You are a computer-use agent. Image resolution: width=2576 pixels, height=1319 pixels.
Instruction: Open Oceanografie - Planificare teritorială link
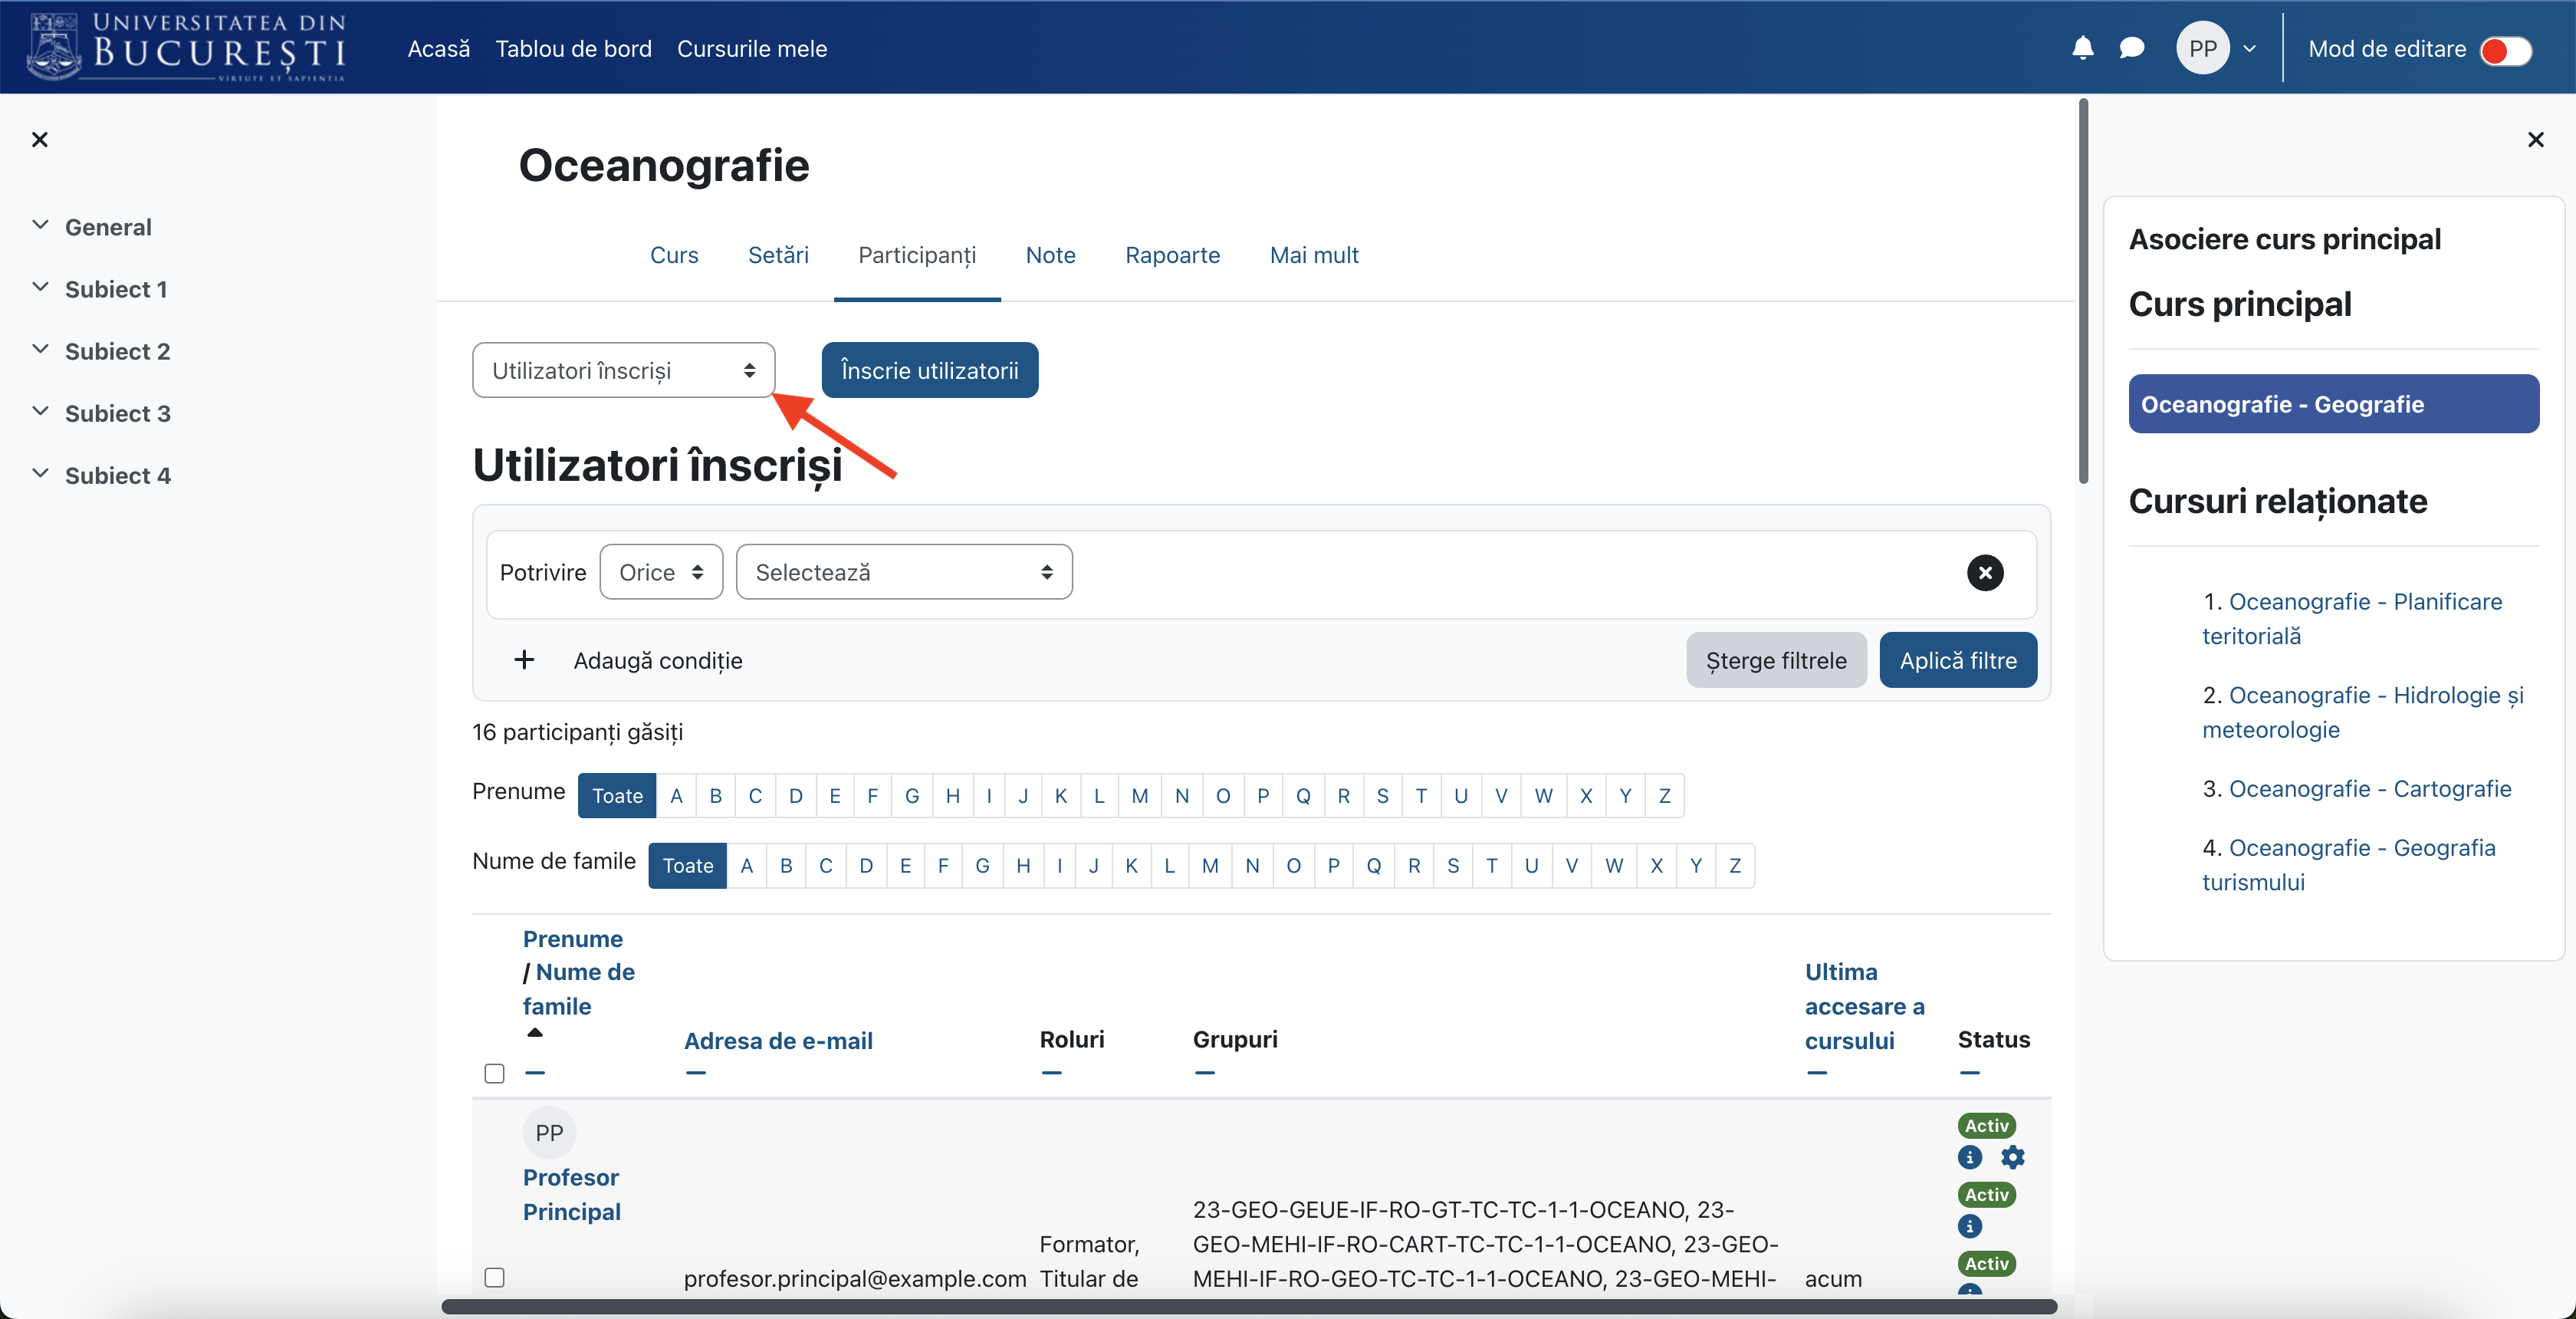coord(2352,619)
